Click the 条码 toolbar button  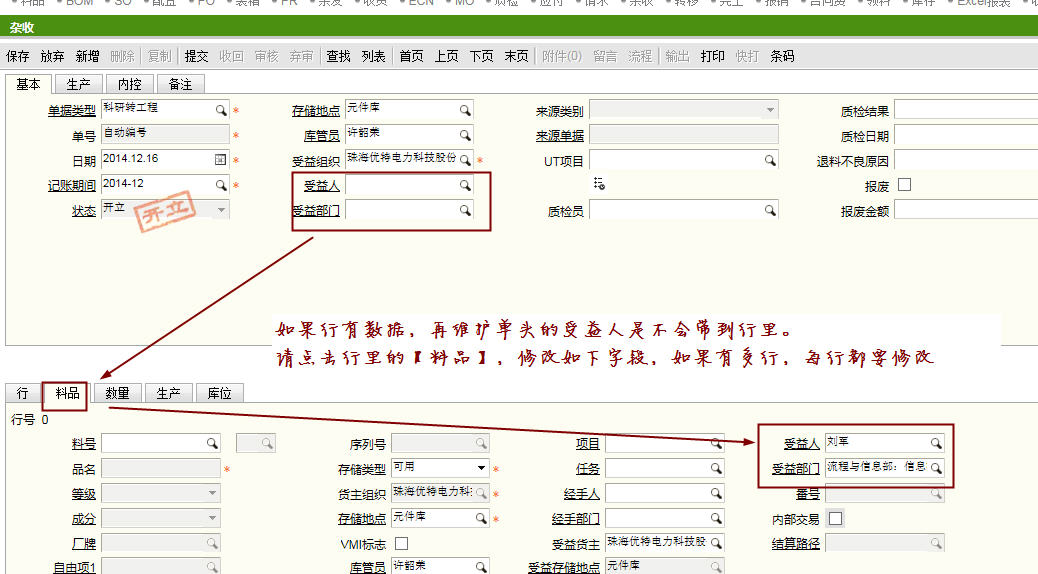782,56
